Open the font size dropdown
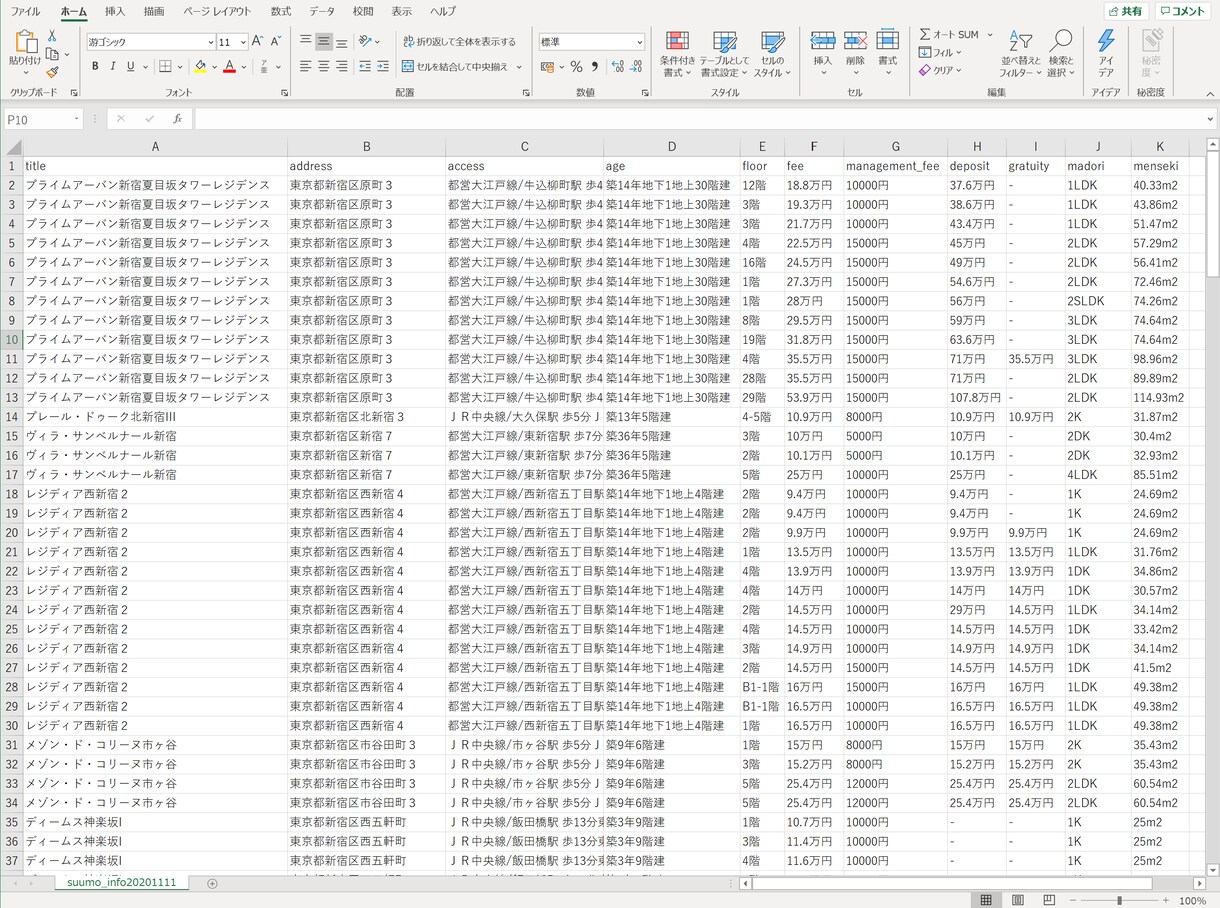This screenshot has height=908, width=1220. tap(241, 42)
